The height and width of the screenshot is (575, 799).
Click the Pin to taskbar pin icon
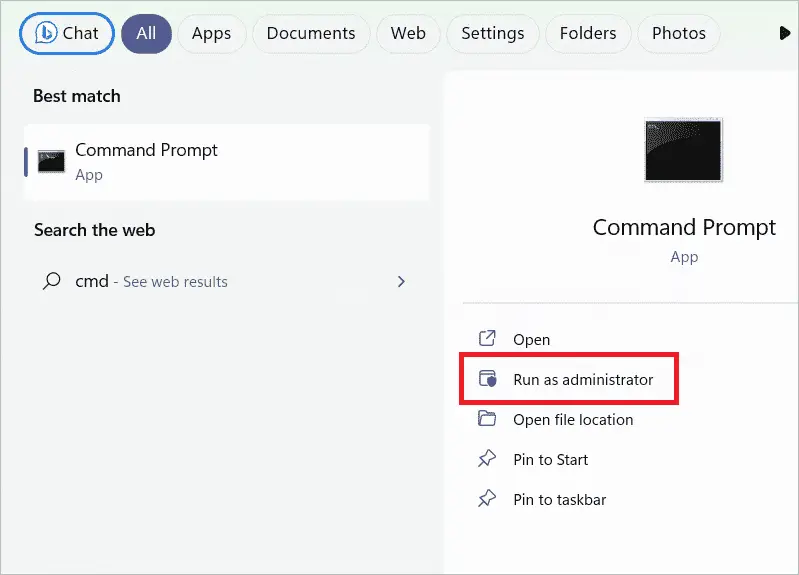pyautogui.click(x=487, y=498)
